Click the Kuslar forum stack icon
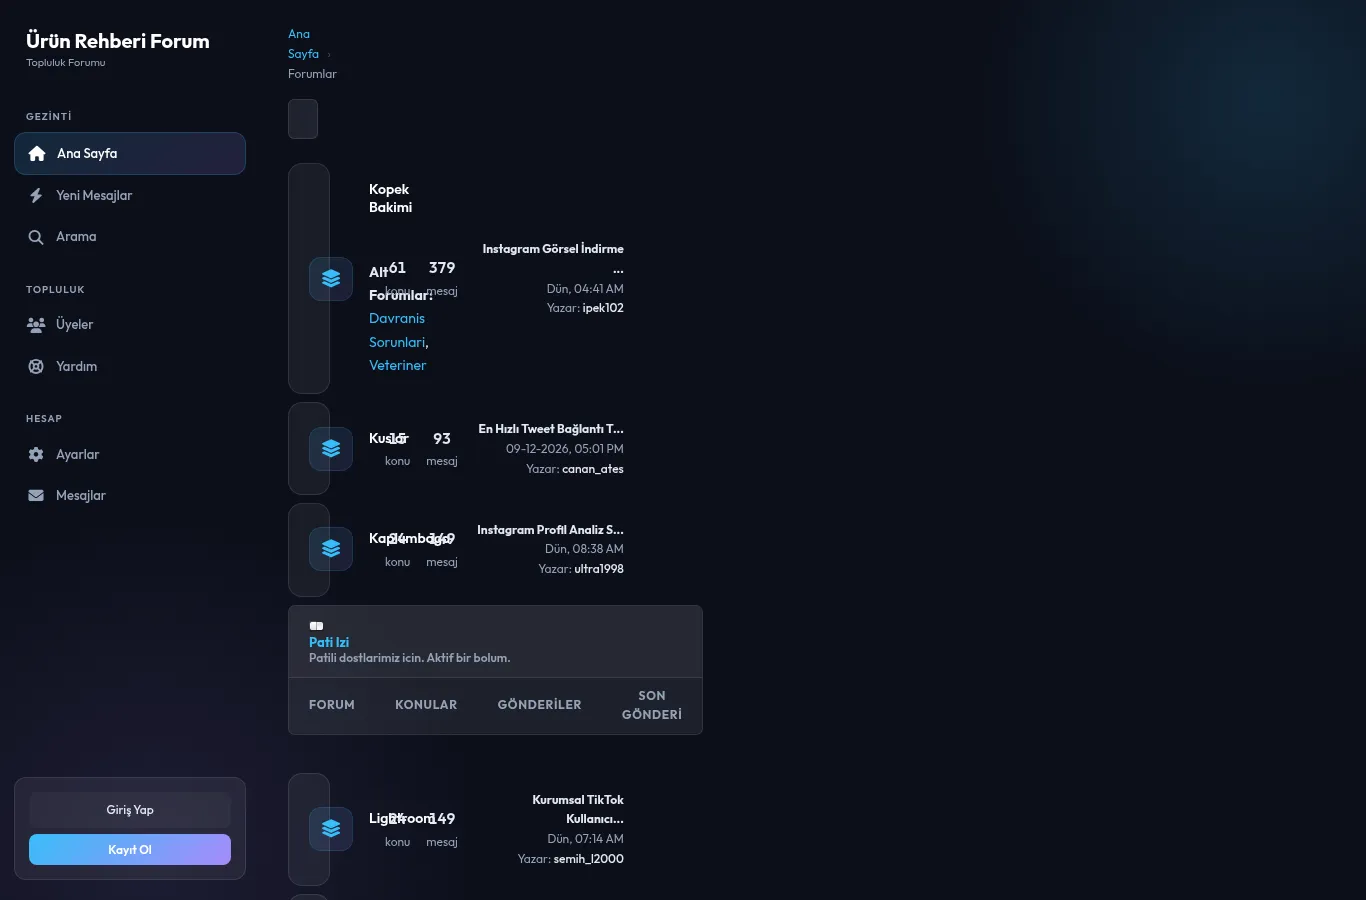 click(x=331, y=449)
